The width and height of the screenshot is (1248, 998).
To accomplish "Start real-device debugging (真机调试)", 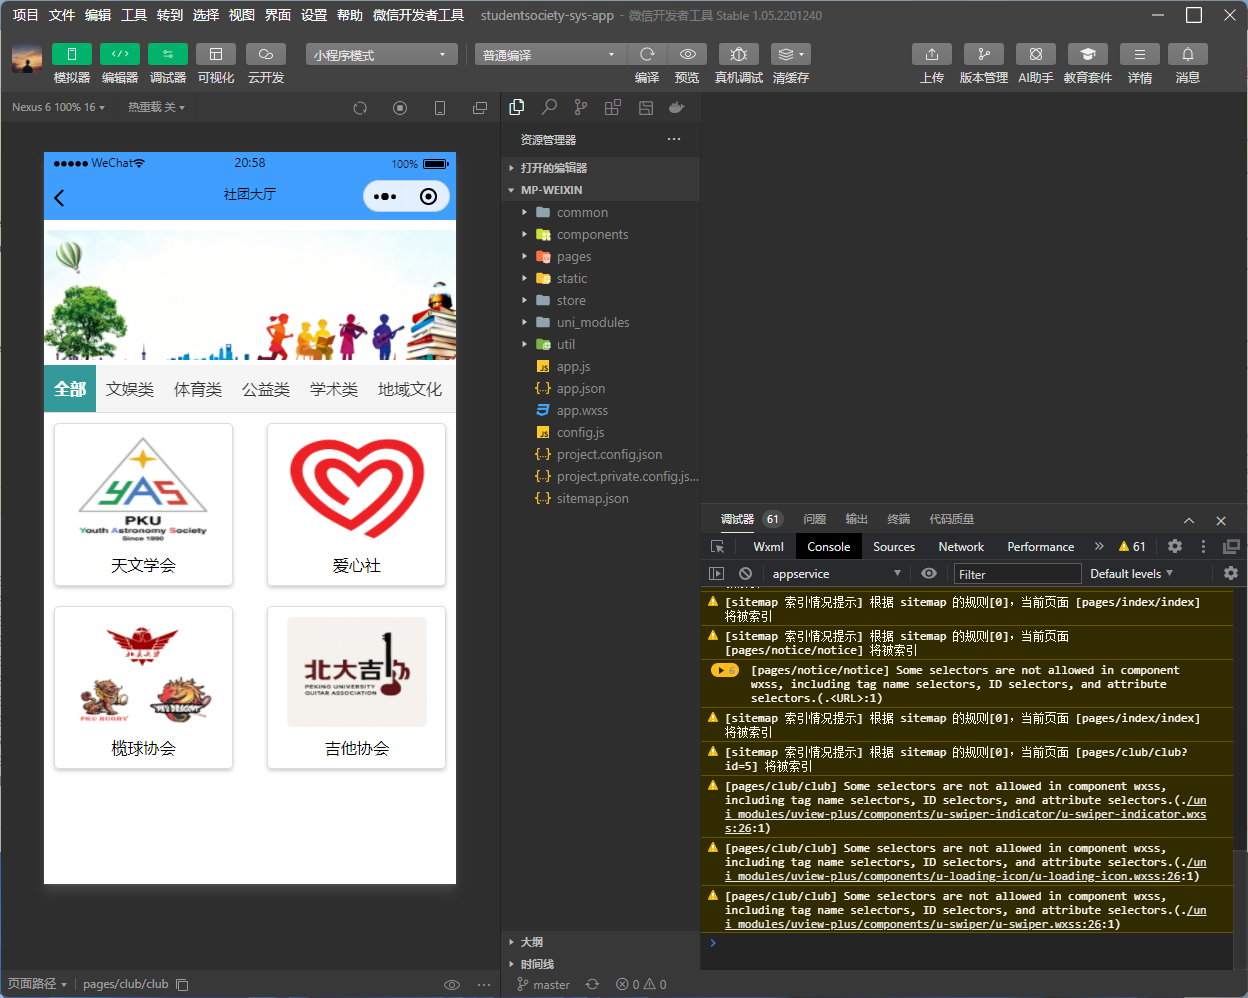I will click(x=739, y=54).
